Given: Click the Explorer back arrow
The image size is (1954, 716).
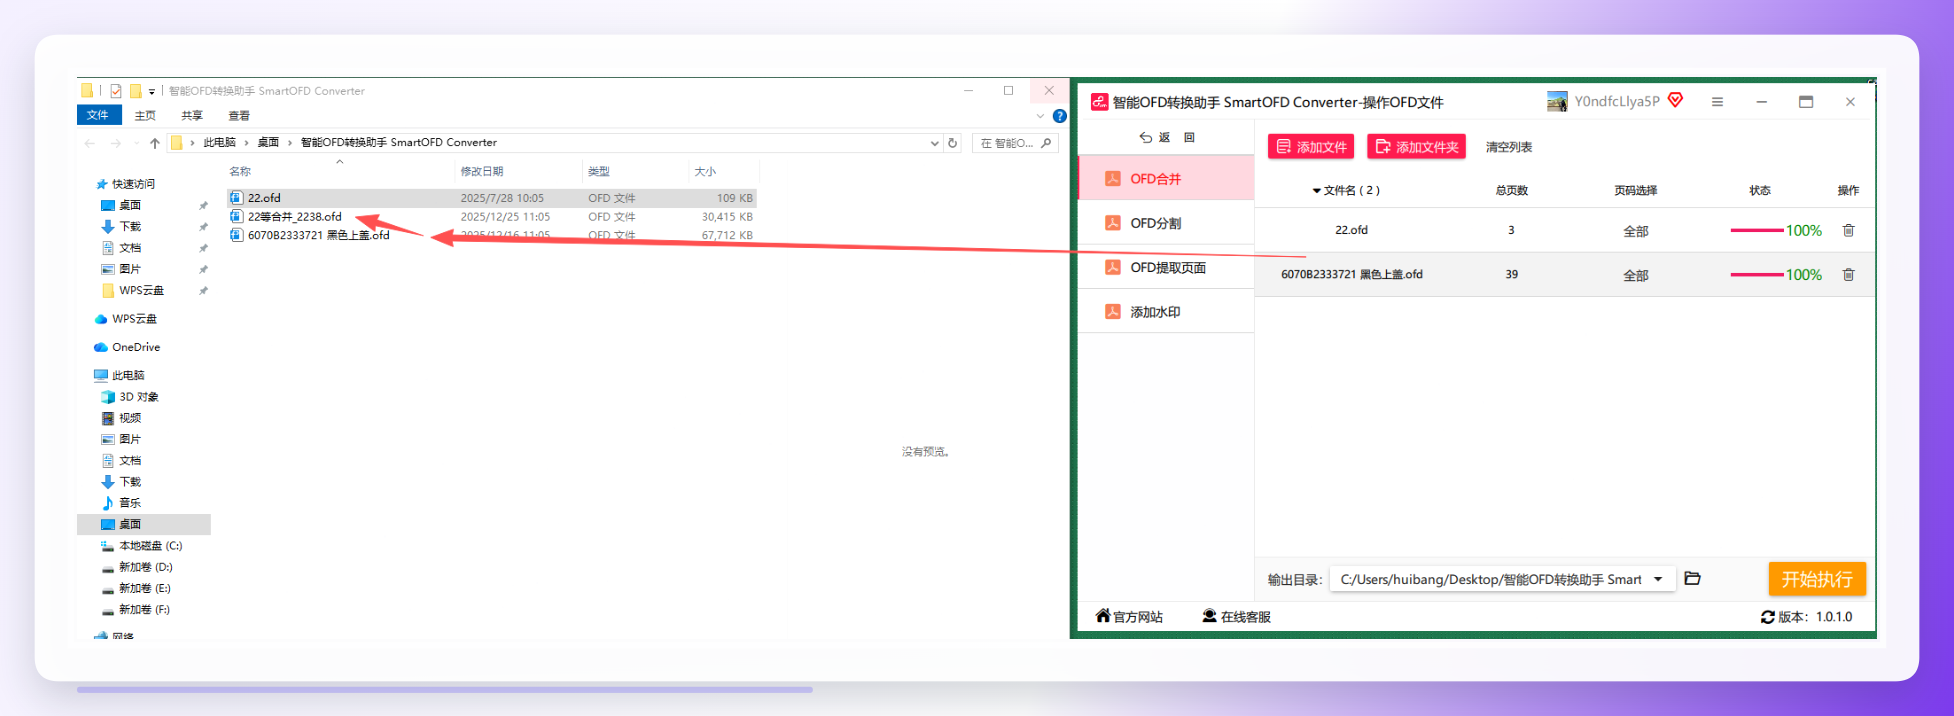Looking at the screenshot, I should 90,143.
